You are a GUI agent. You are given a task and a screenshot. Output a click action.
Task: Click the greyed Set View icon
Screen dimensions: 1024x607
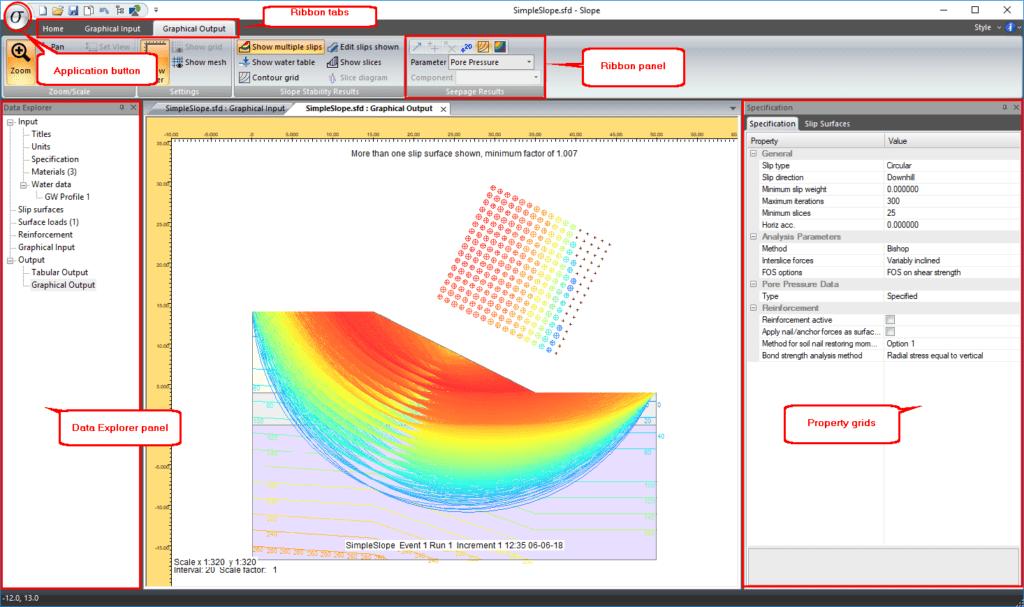(91, 47)
